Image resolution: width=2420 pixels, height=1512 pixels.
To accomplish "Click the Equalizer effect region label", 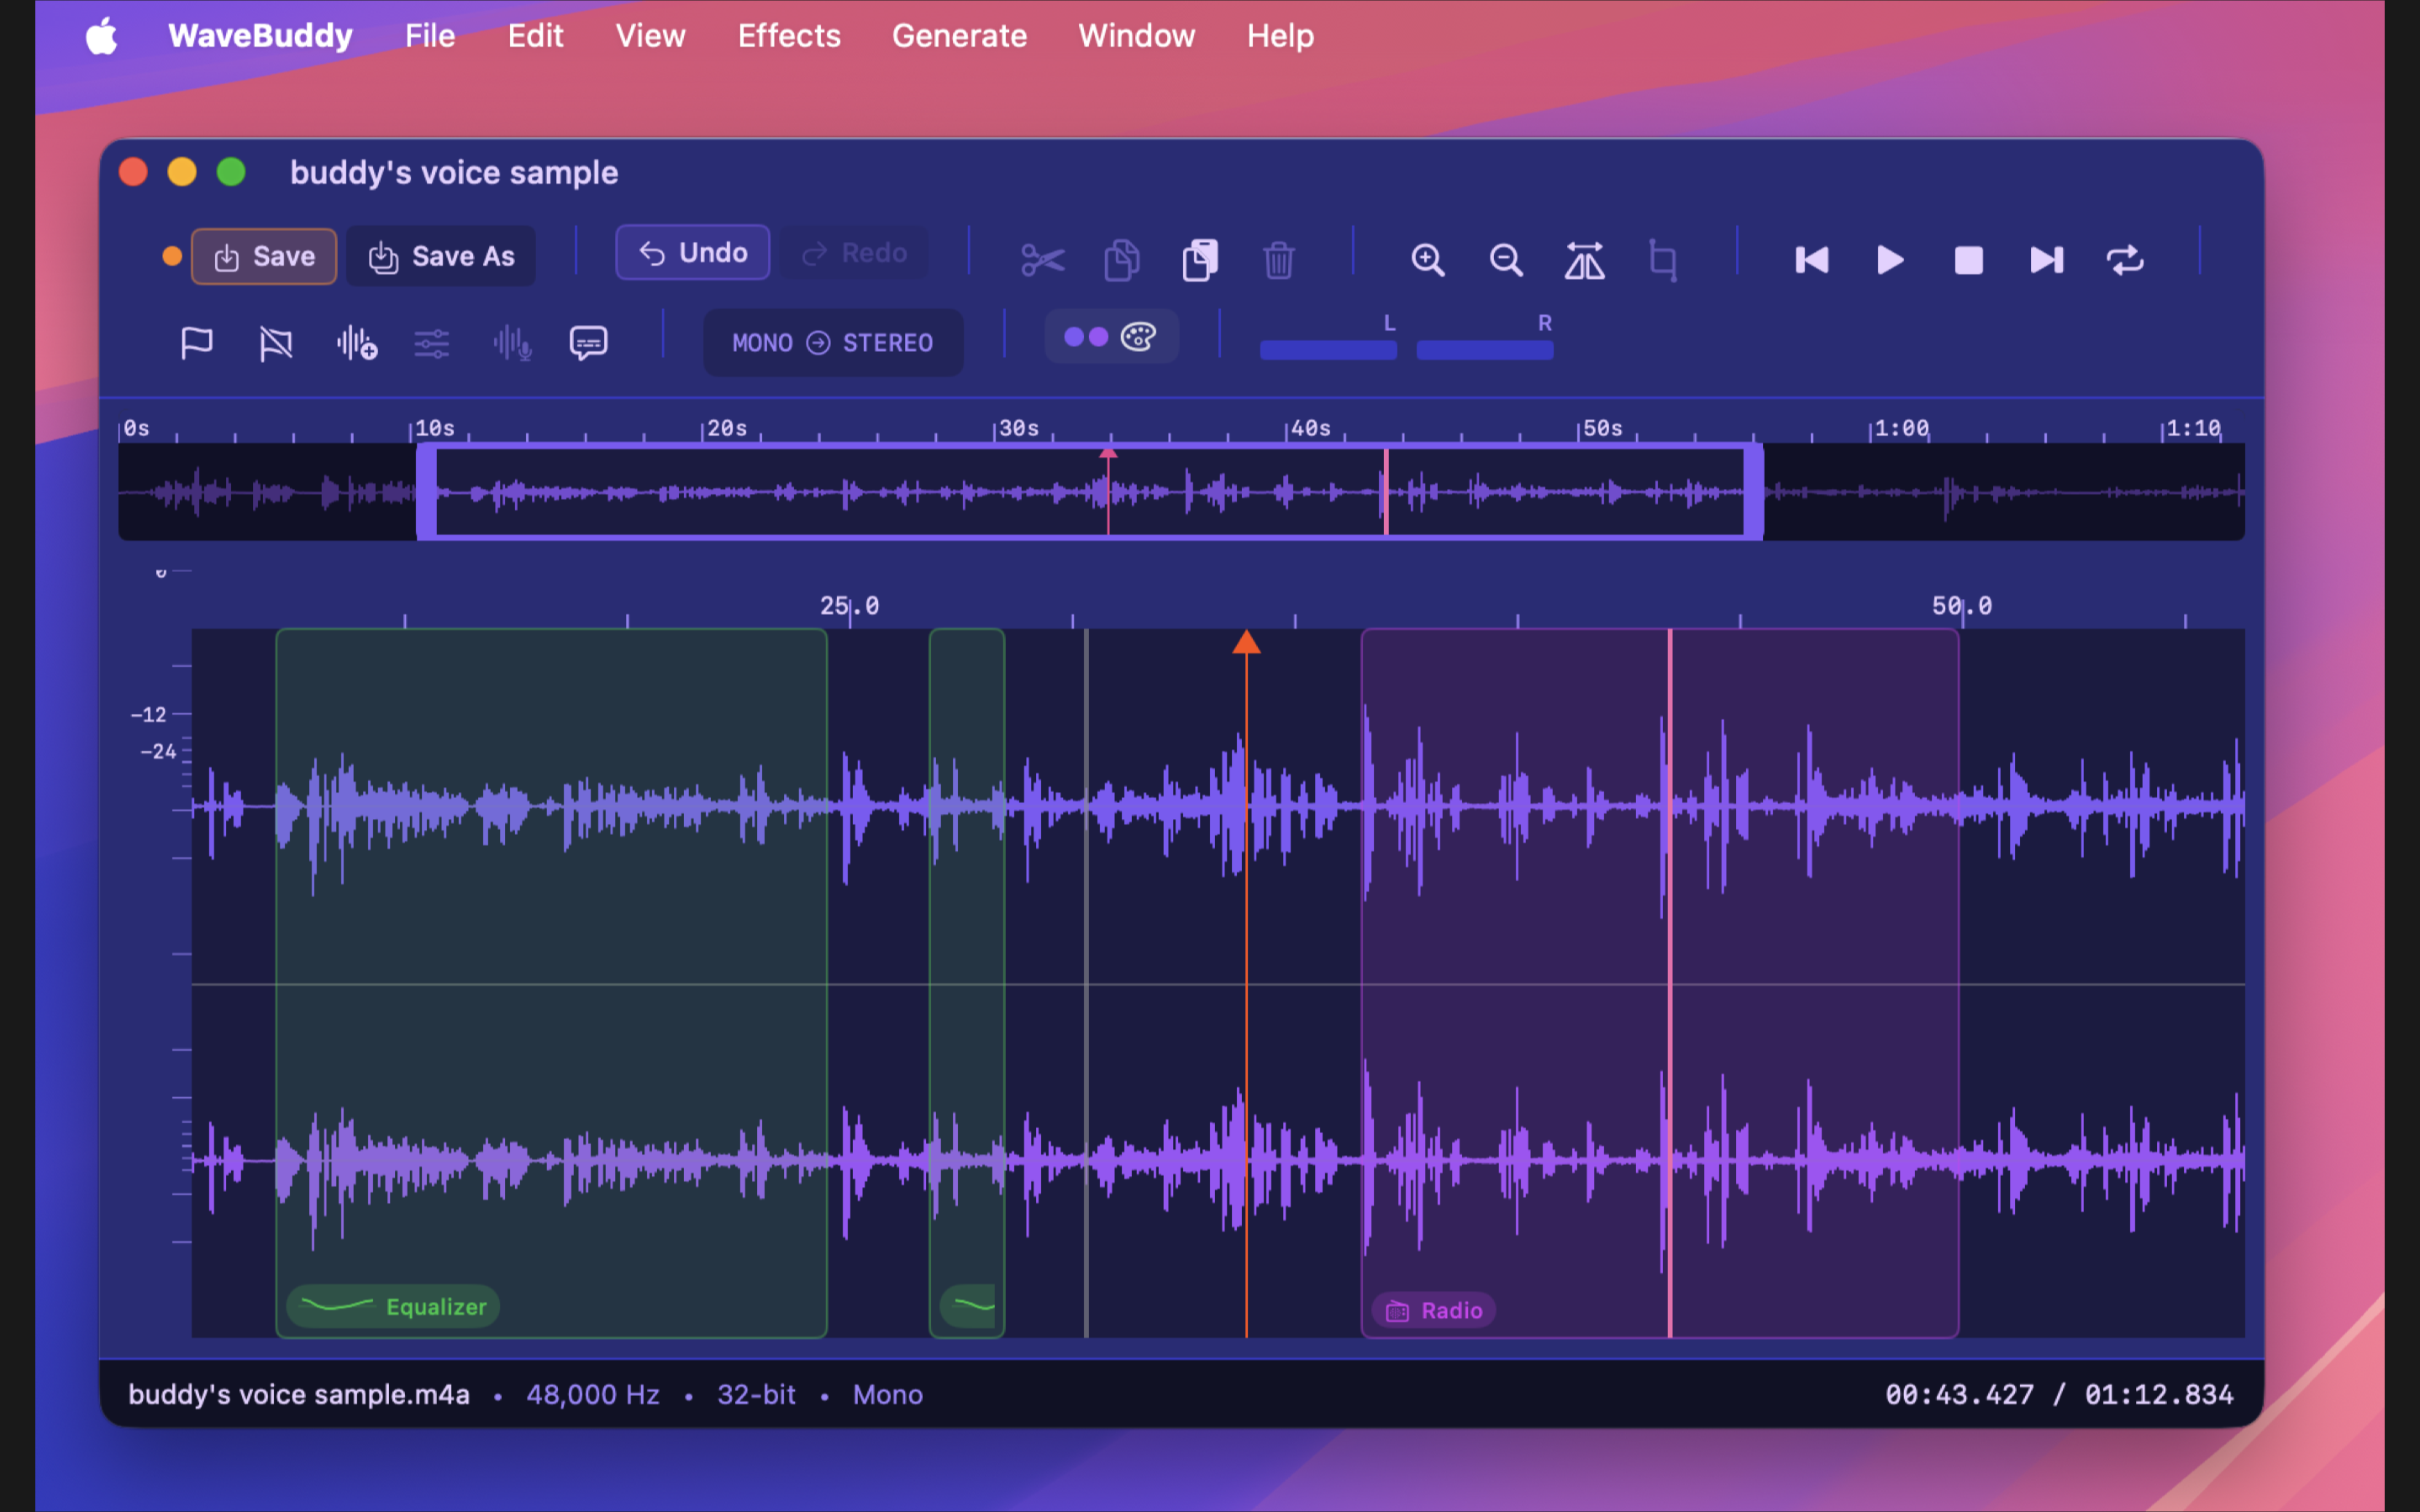I will [393, 1306].
